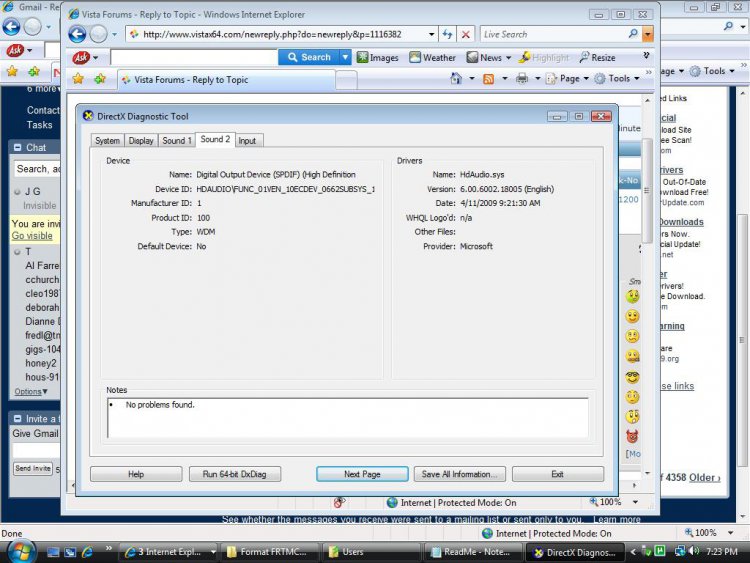Open Tools menu in Vista Forums window
The height and width of the screenshot is (563, 750).
pos(617,78)
